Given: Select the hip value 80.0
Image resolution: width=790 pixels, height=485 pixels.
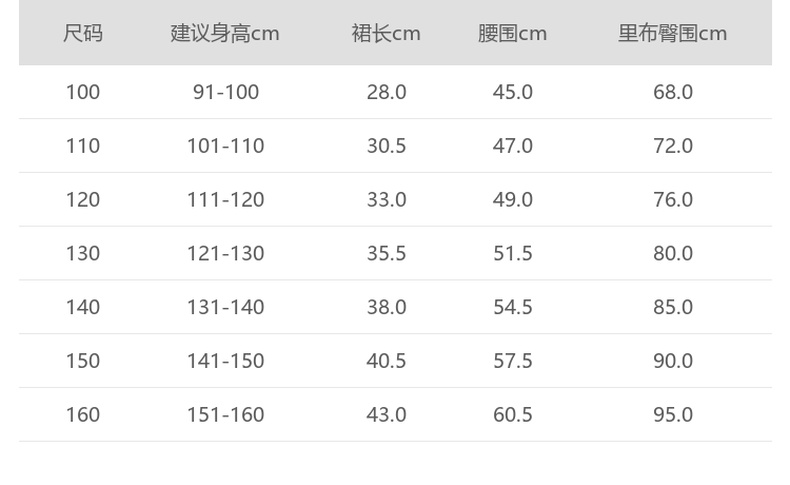Looking at the screenshot, I should (672, 253).
